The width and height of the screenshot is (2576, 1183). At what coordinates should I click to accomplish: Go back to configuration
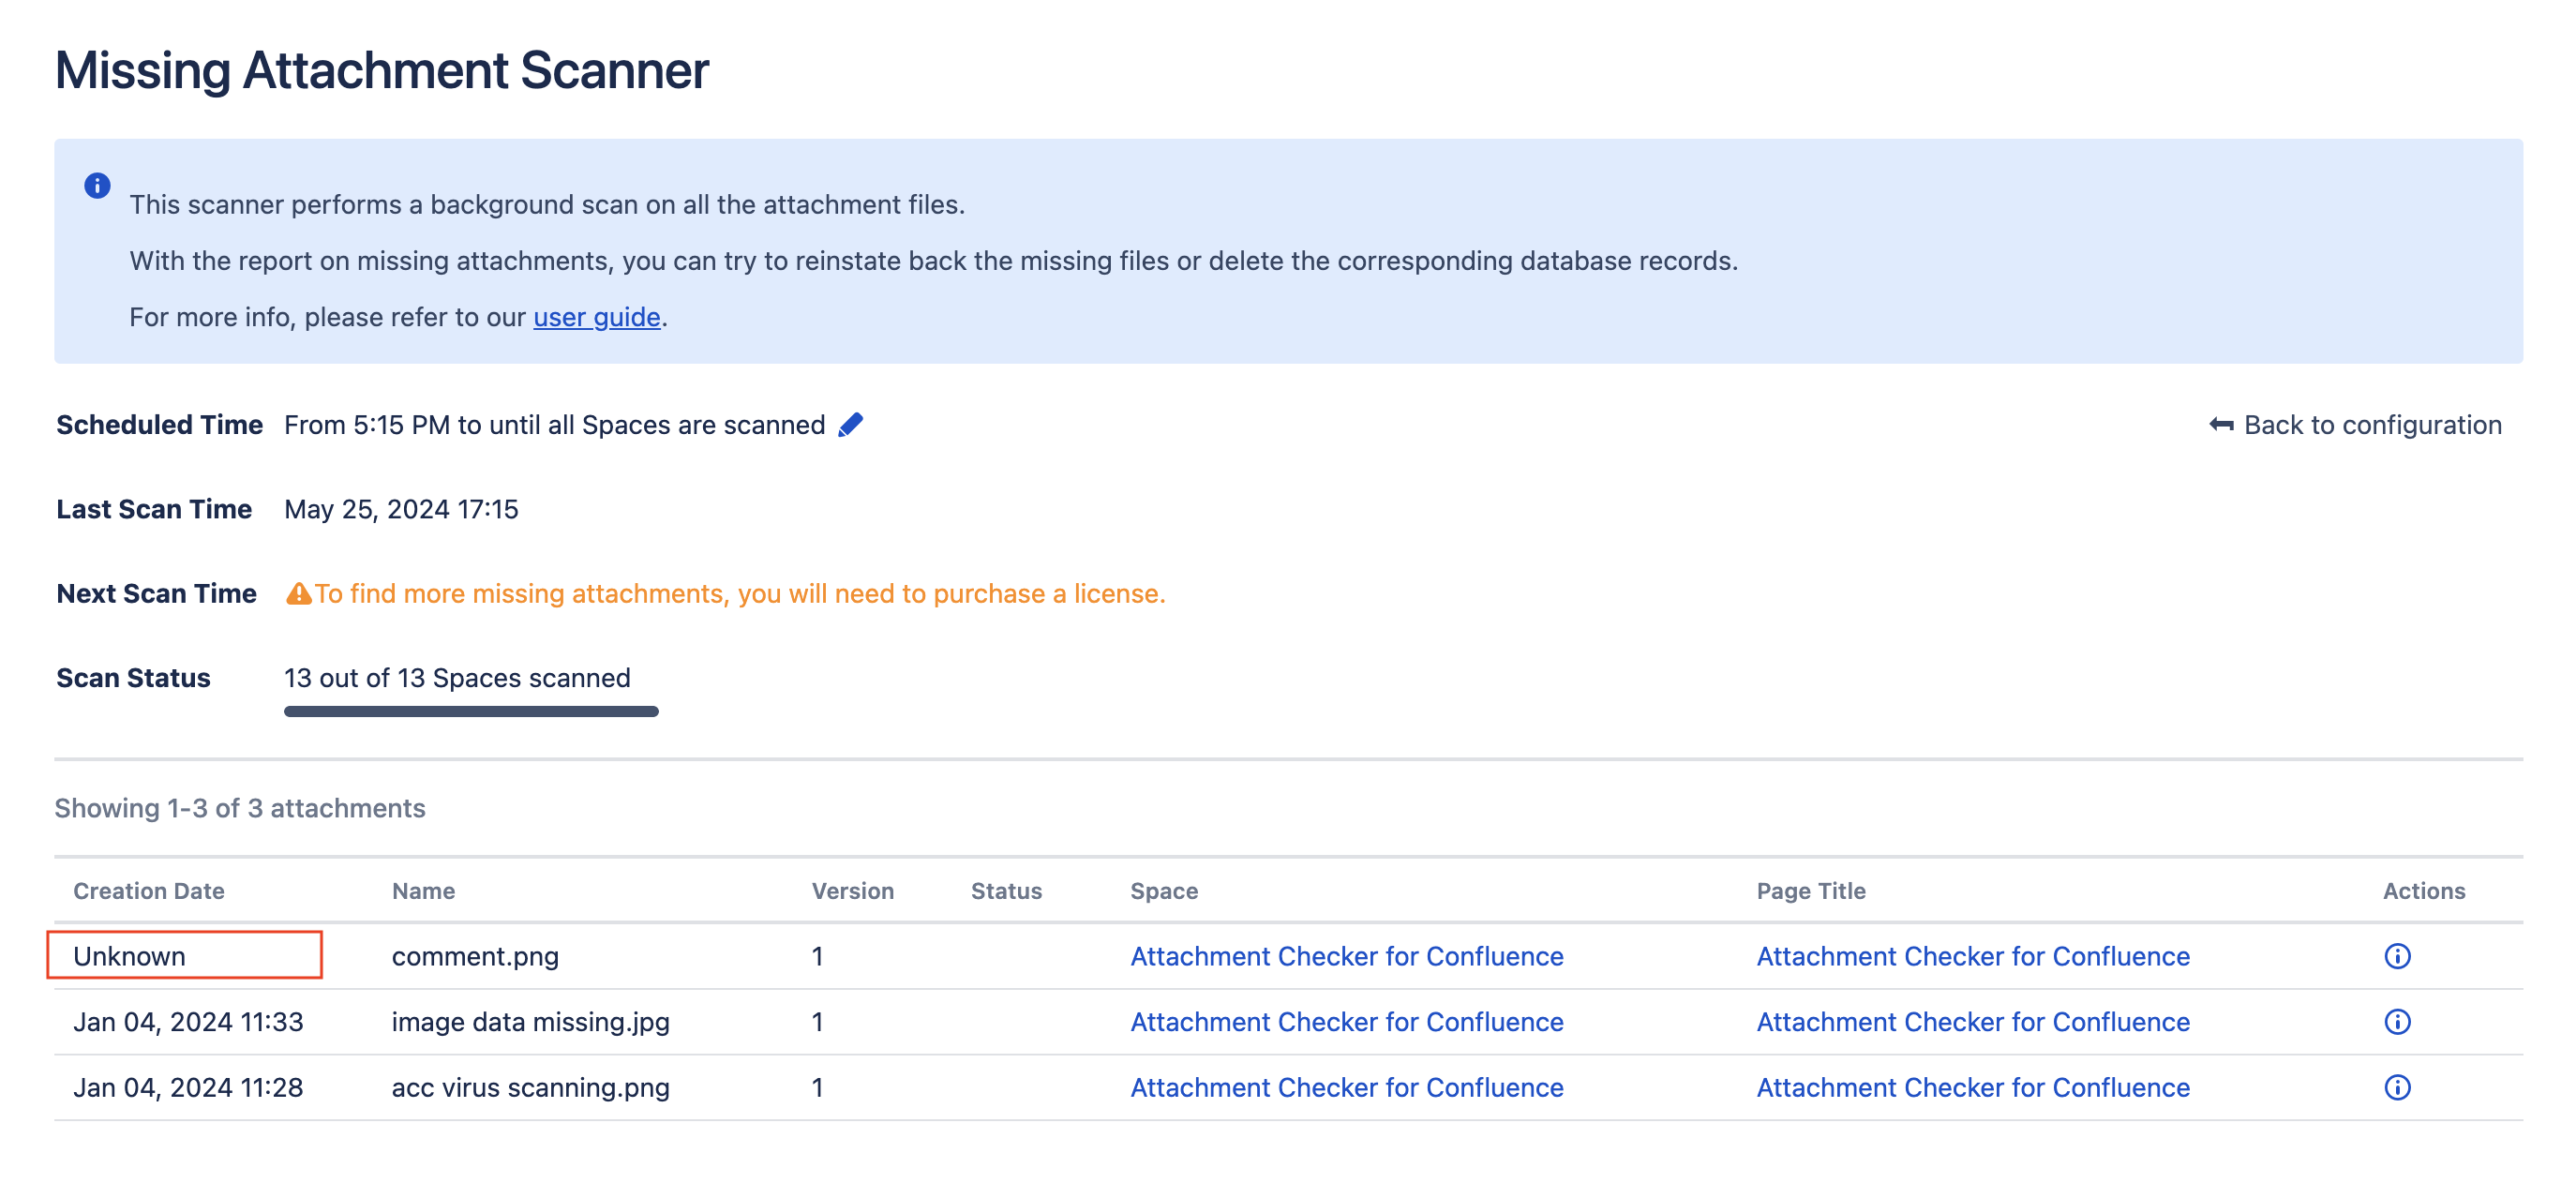[2371, 425]
